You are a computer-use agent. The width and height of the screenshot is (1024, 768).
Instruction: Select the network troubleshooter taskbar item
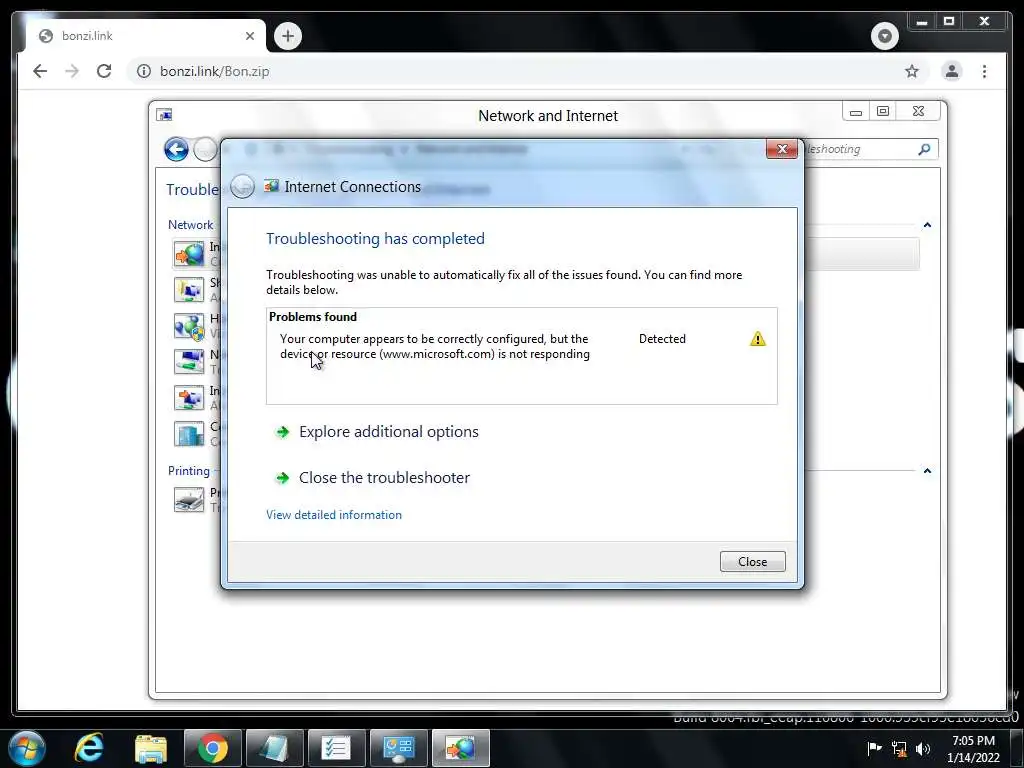tap(460, 748)
